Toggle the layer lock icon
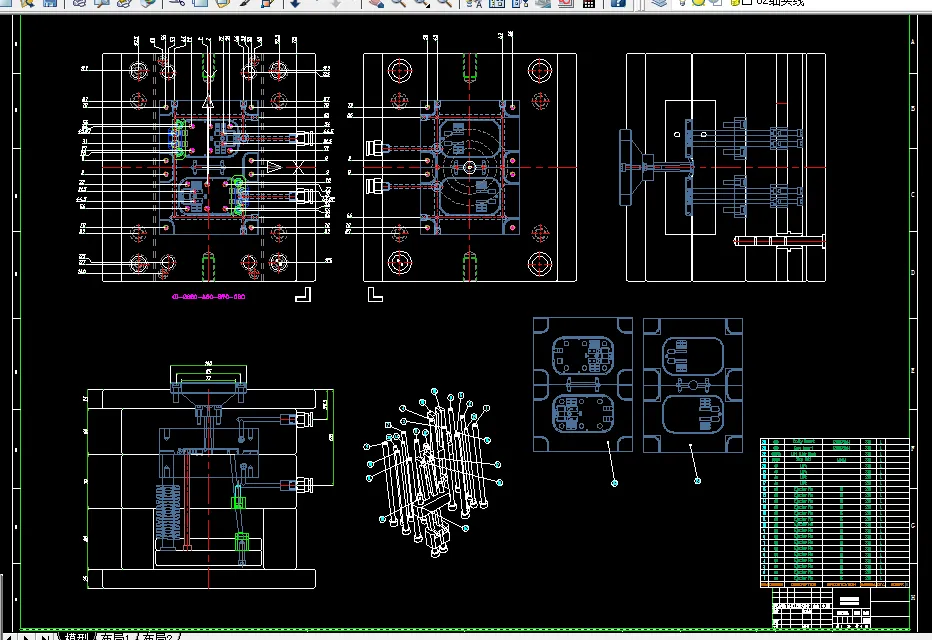The image size is (932, 640). 735,3
